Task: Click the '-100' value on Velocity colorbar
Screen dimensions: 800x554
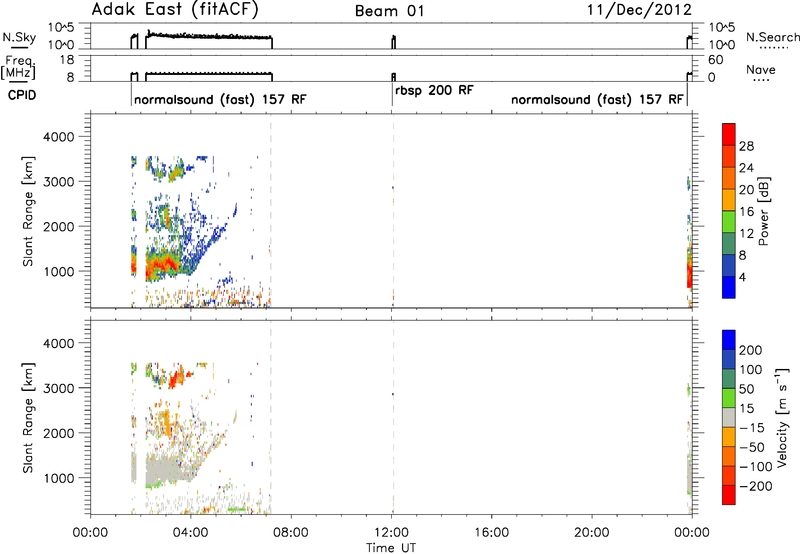Action: (x=755, y=466)
